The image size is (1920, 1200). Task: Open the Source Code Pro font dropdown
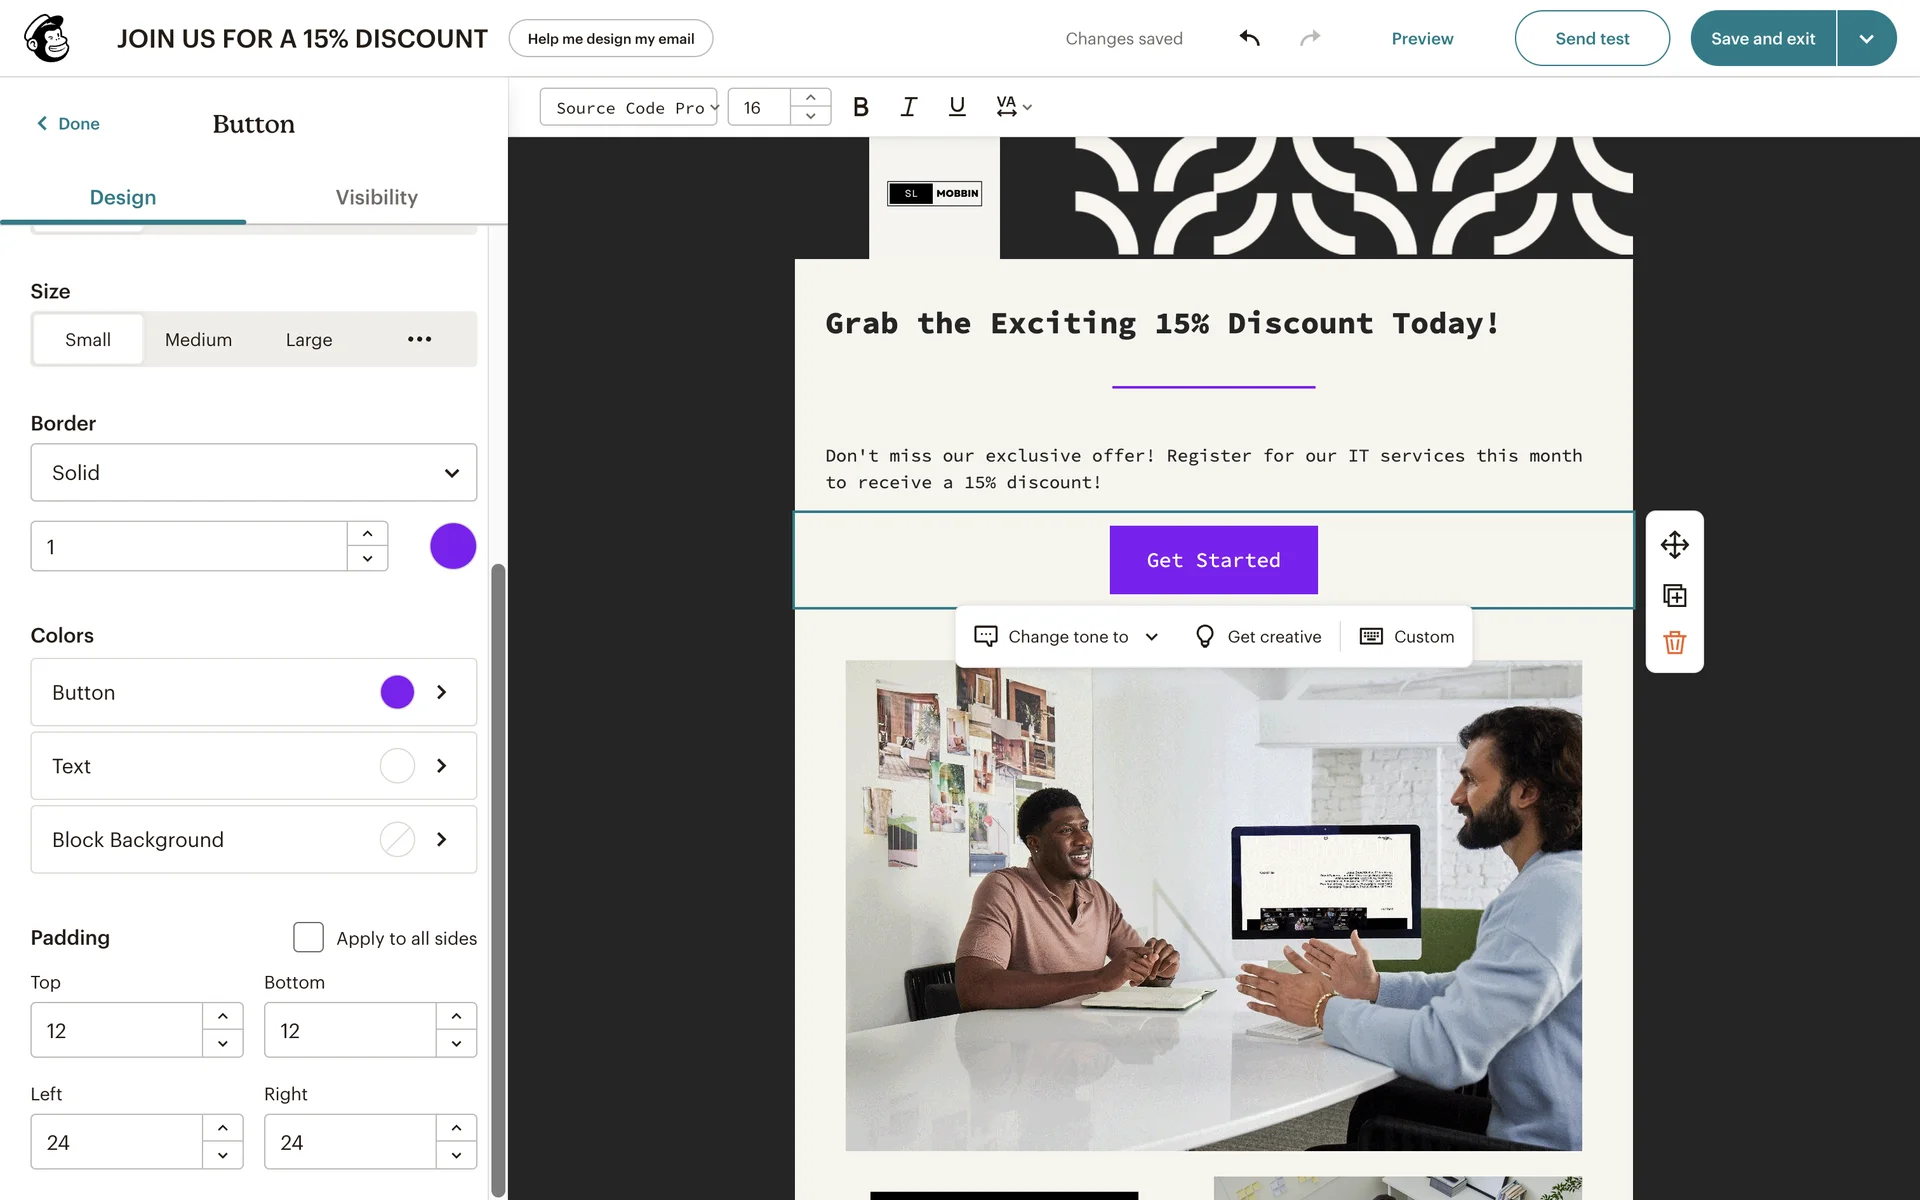630,107
